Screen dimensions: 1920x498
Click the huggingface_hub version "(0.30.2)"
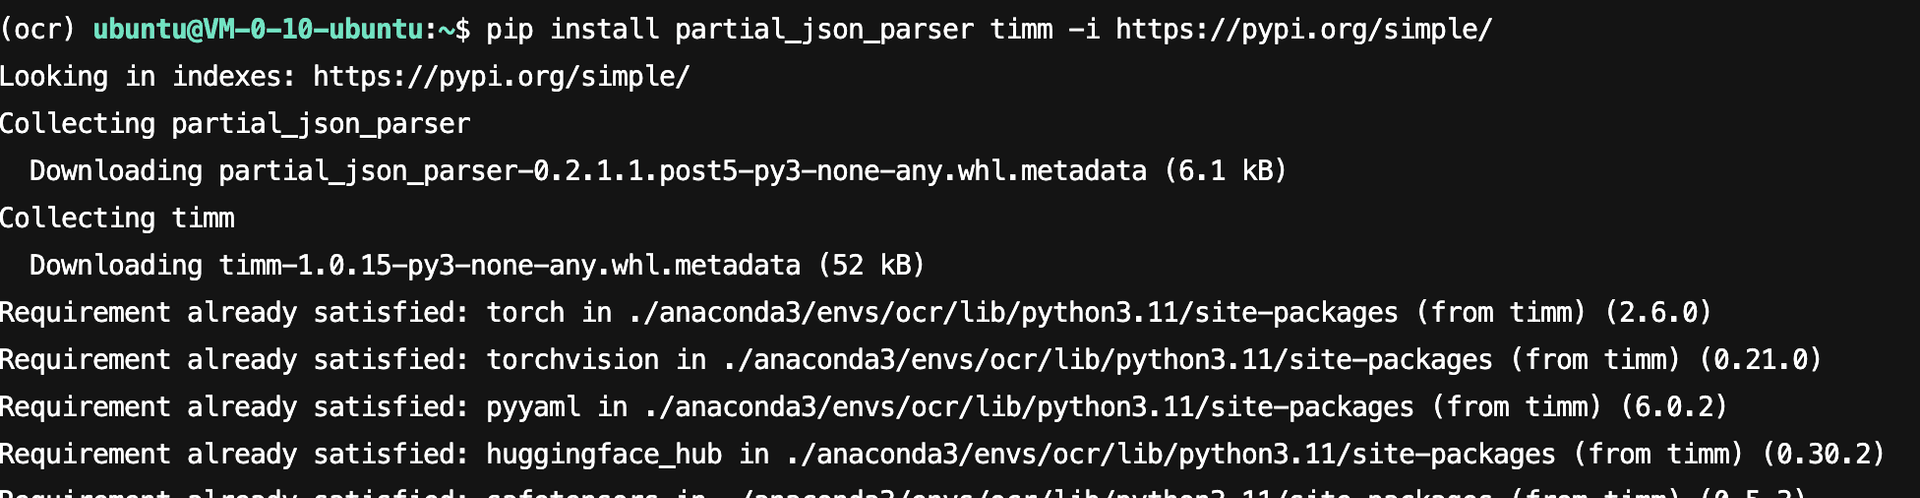click(x=1823, y=454)
